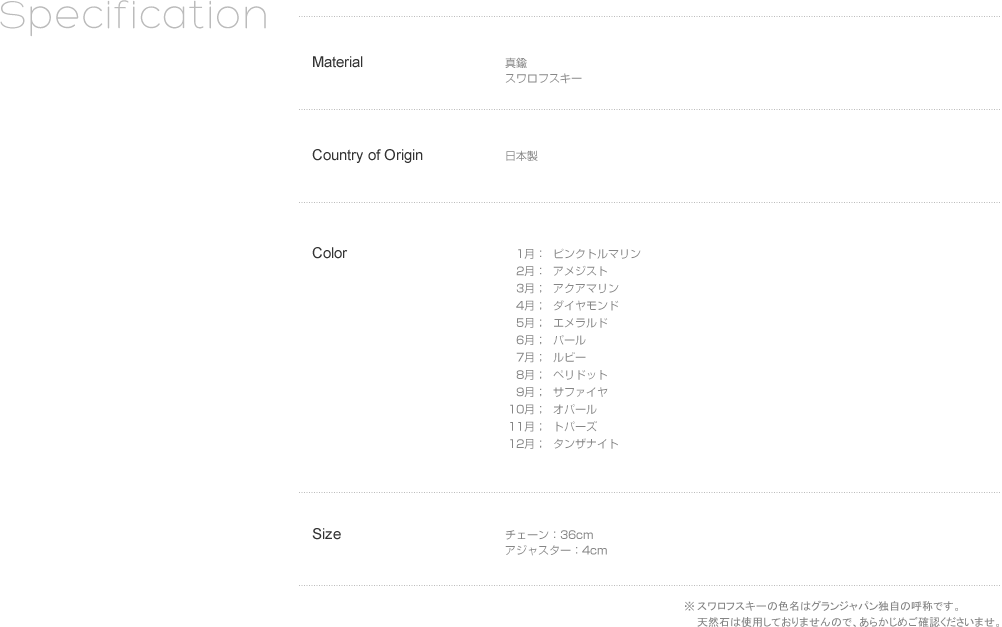Select the 日本製 origin text
The image size is (1002, 627).
click(521, 156)
